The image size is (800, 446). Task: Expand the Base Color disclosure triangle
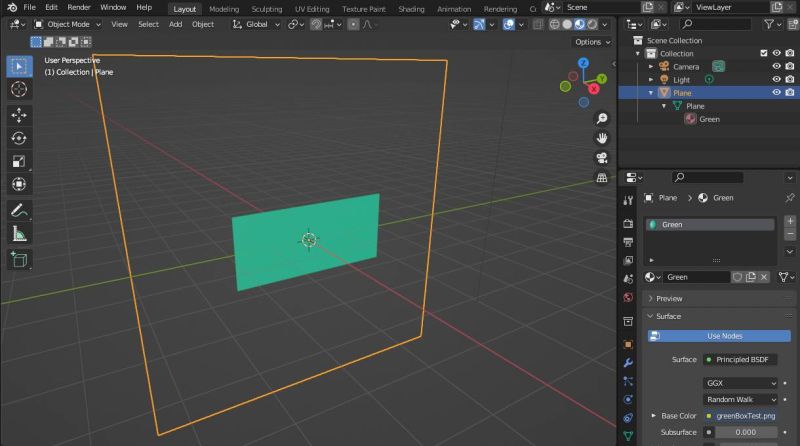(x=653, y=416)
